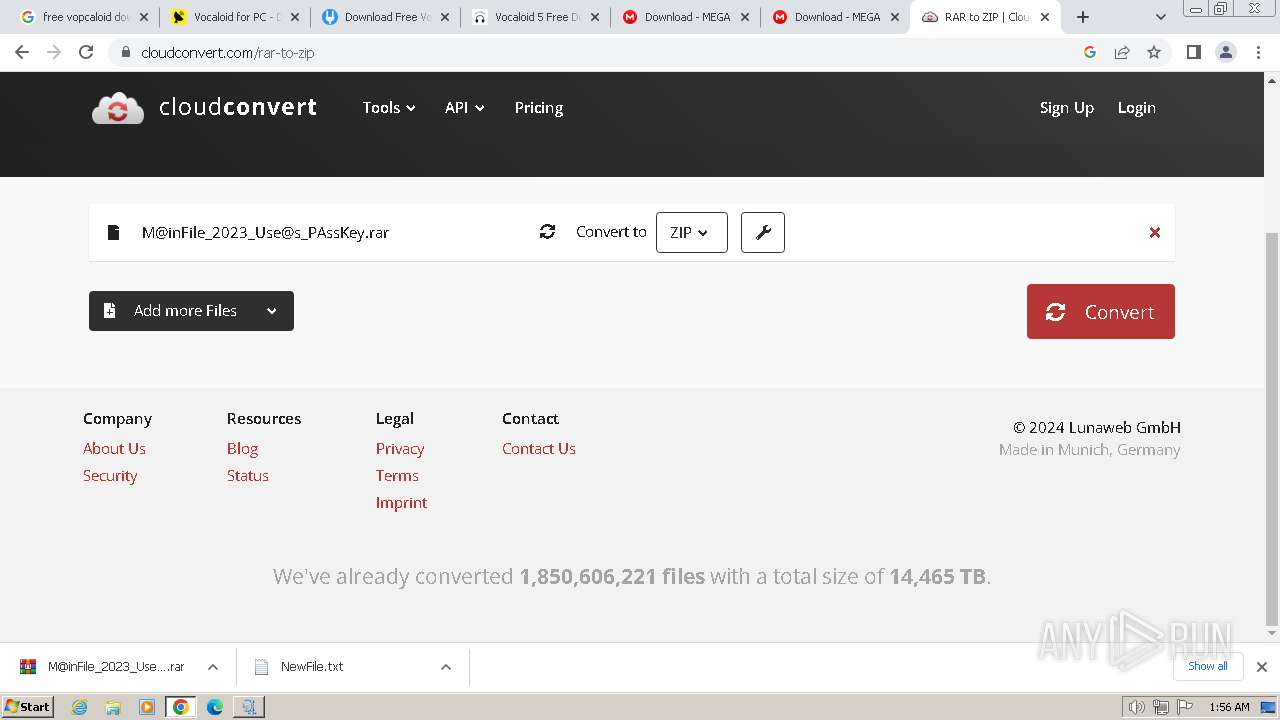Bookmark this page with the star icon

coord(1154,52)
